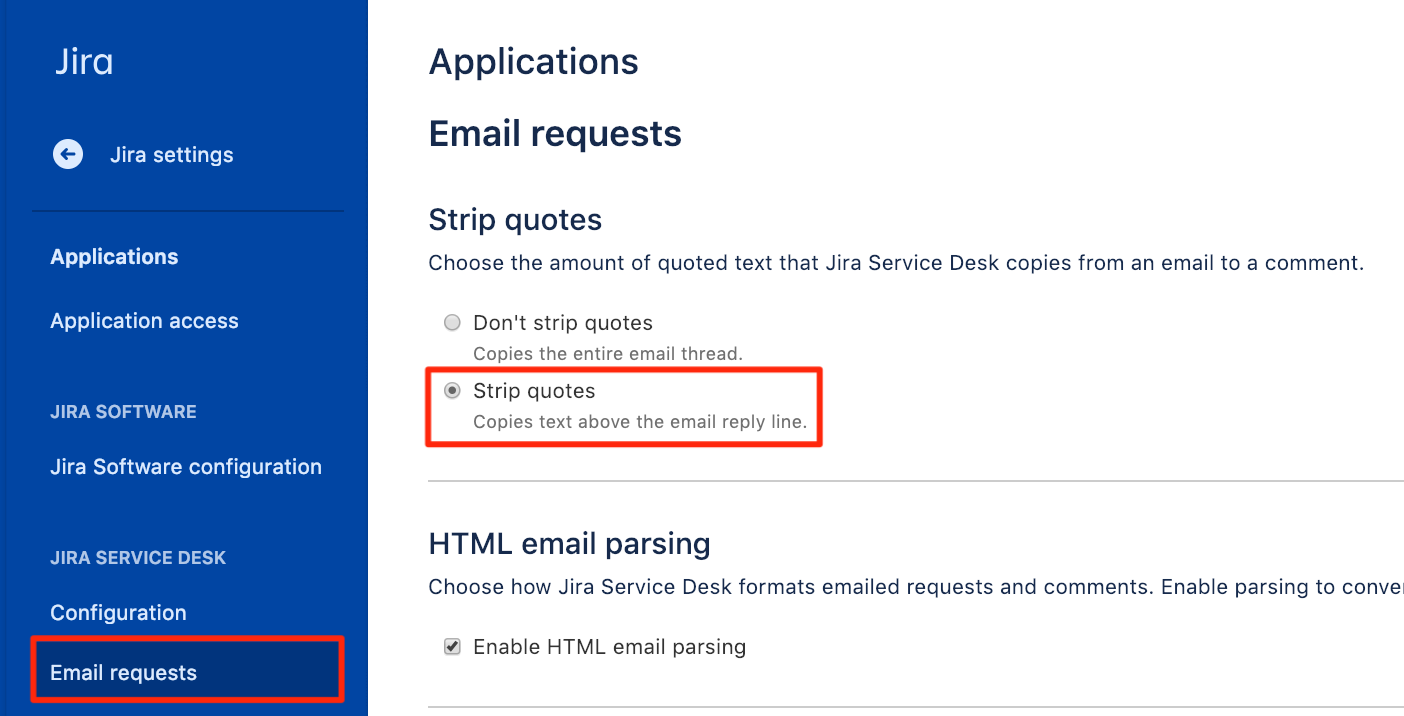
Task: Click the "Don't strip quotes" option label
Action: click(x=563, y=323)
